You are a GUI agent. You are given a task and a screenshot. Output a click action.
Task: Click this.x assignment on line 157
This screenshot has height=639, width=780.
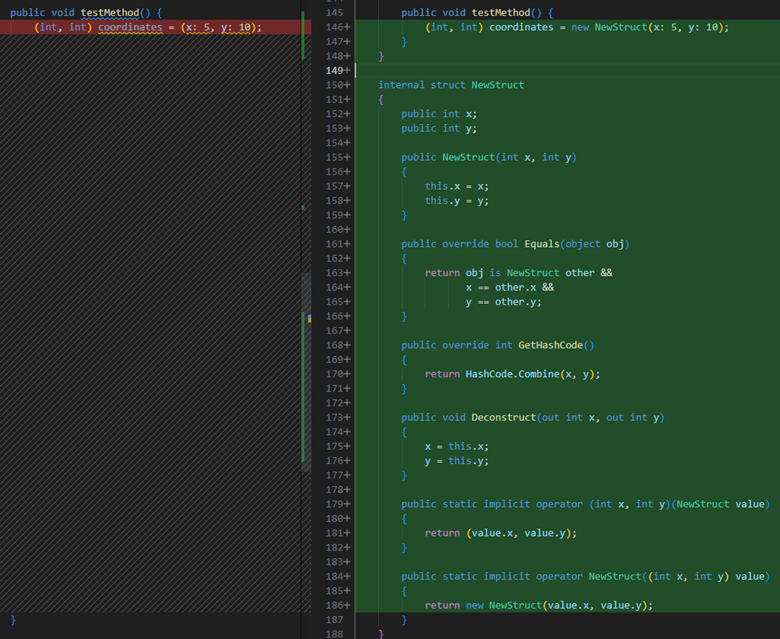click(456, 186)
